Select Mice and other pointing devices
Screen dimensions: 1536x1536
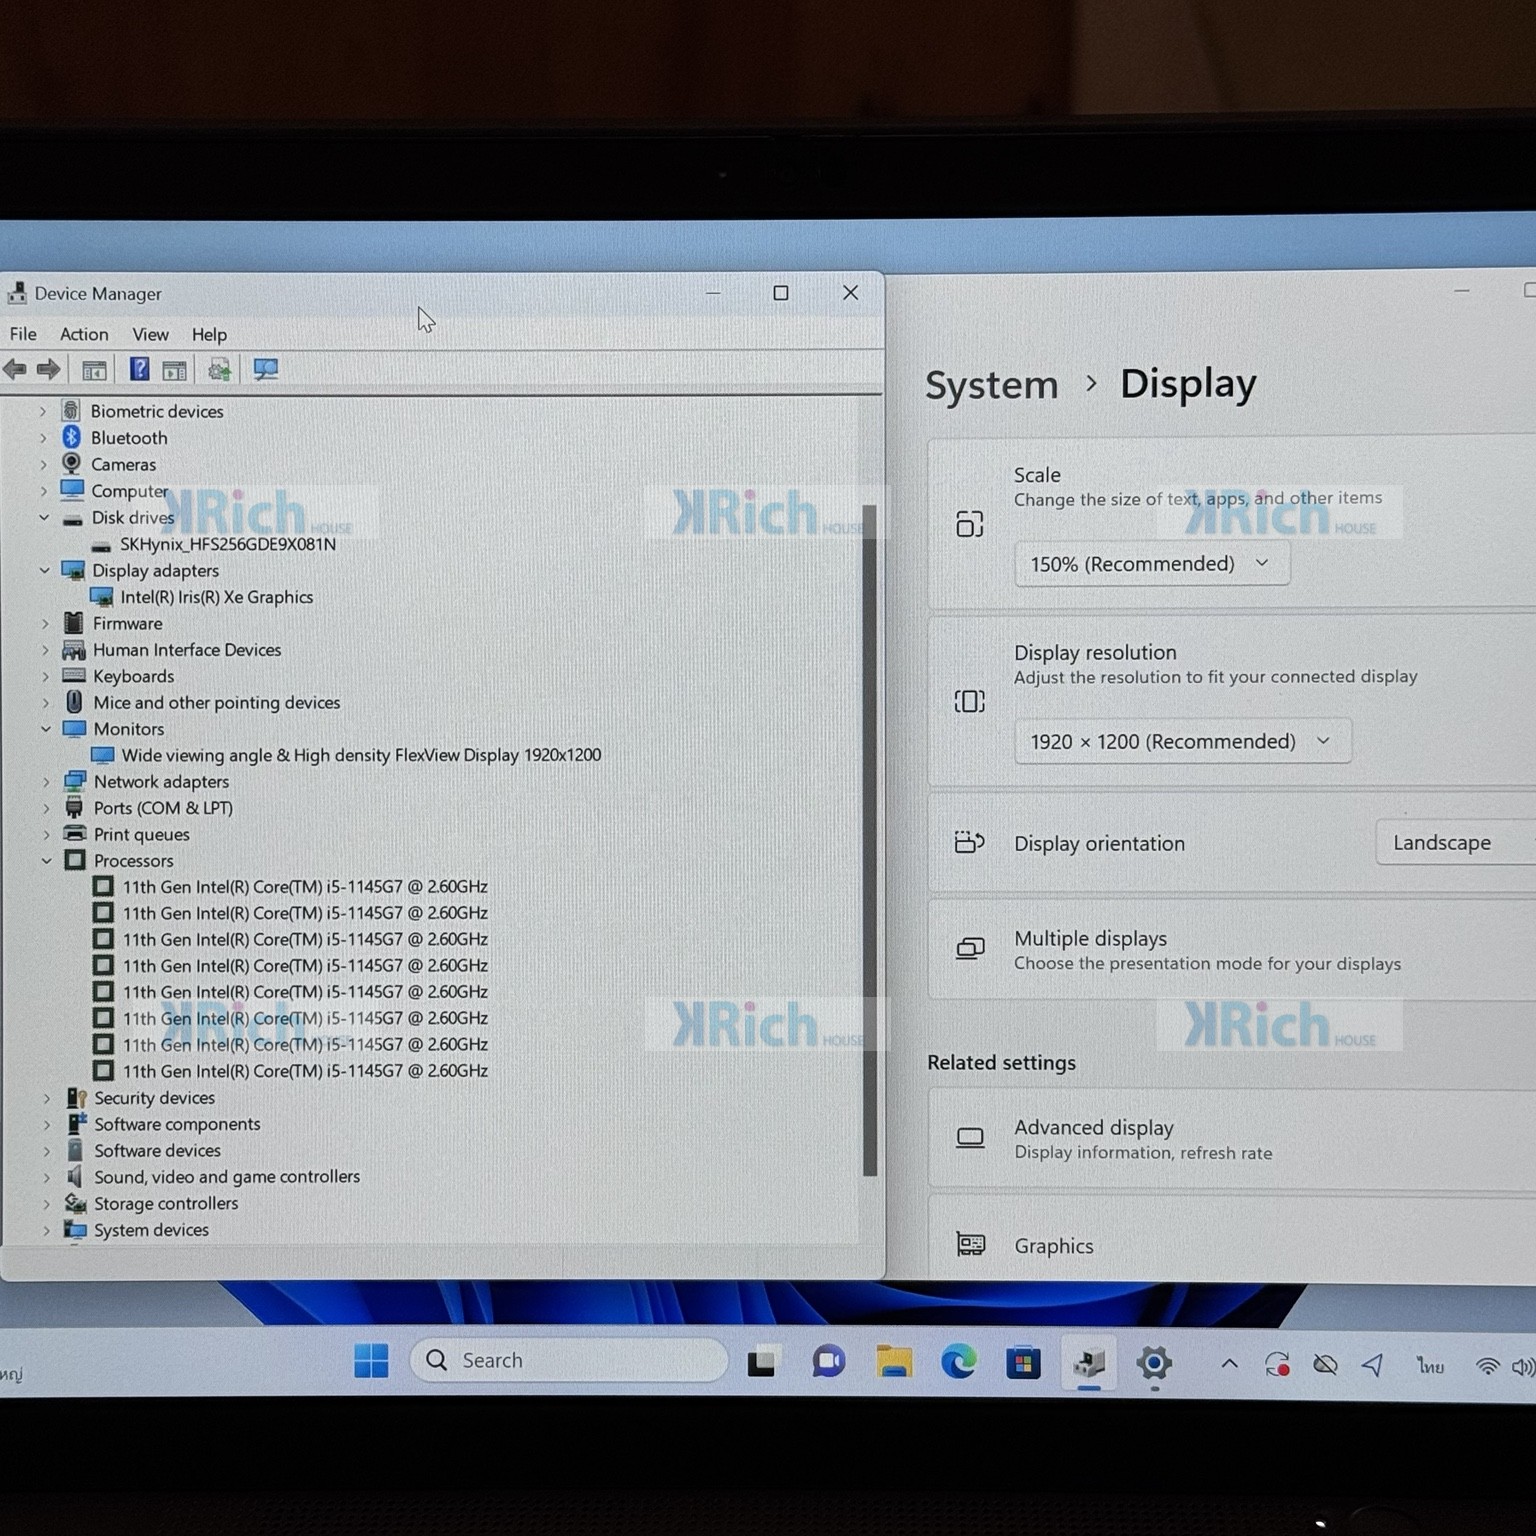click(217, 703)
